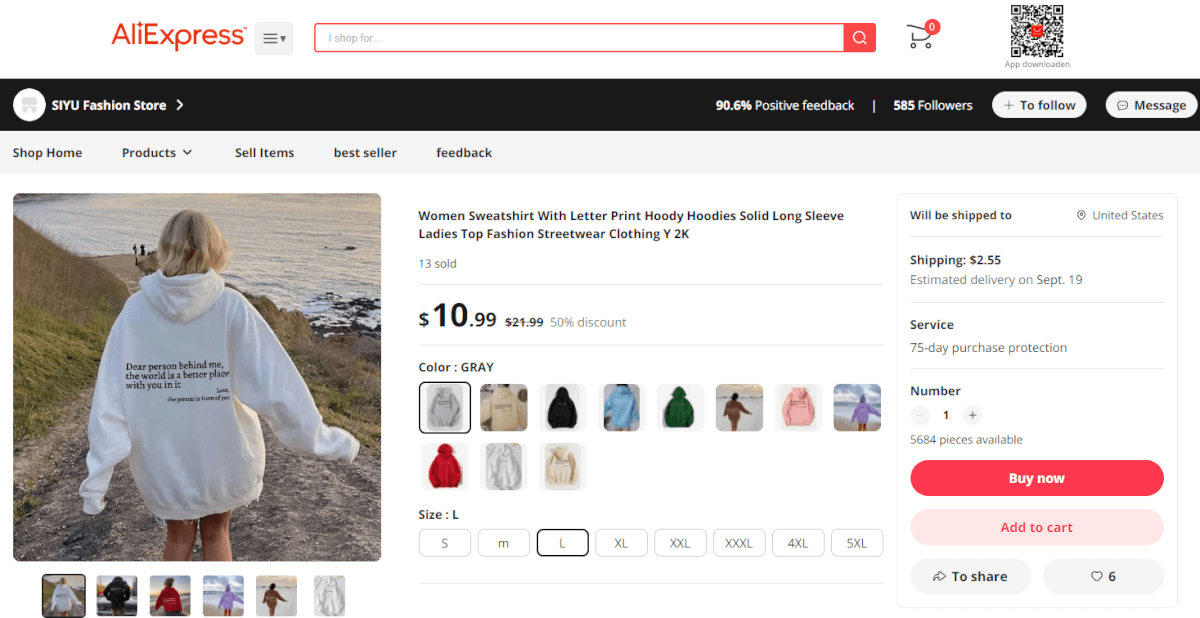1200x618 pixels.
Task: Click 'Estimated delivery on Sept. 19' text
Action: (996, 280)
